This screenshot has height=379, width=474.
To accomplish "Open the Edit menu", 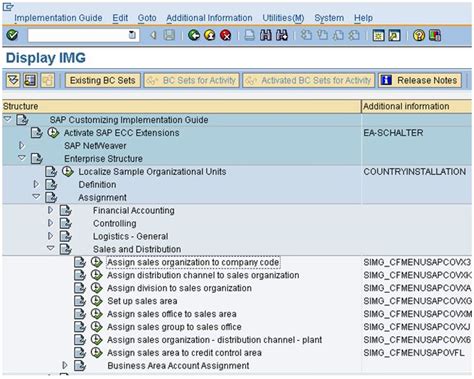I will click(x=120, y=18).
